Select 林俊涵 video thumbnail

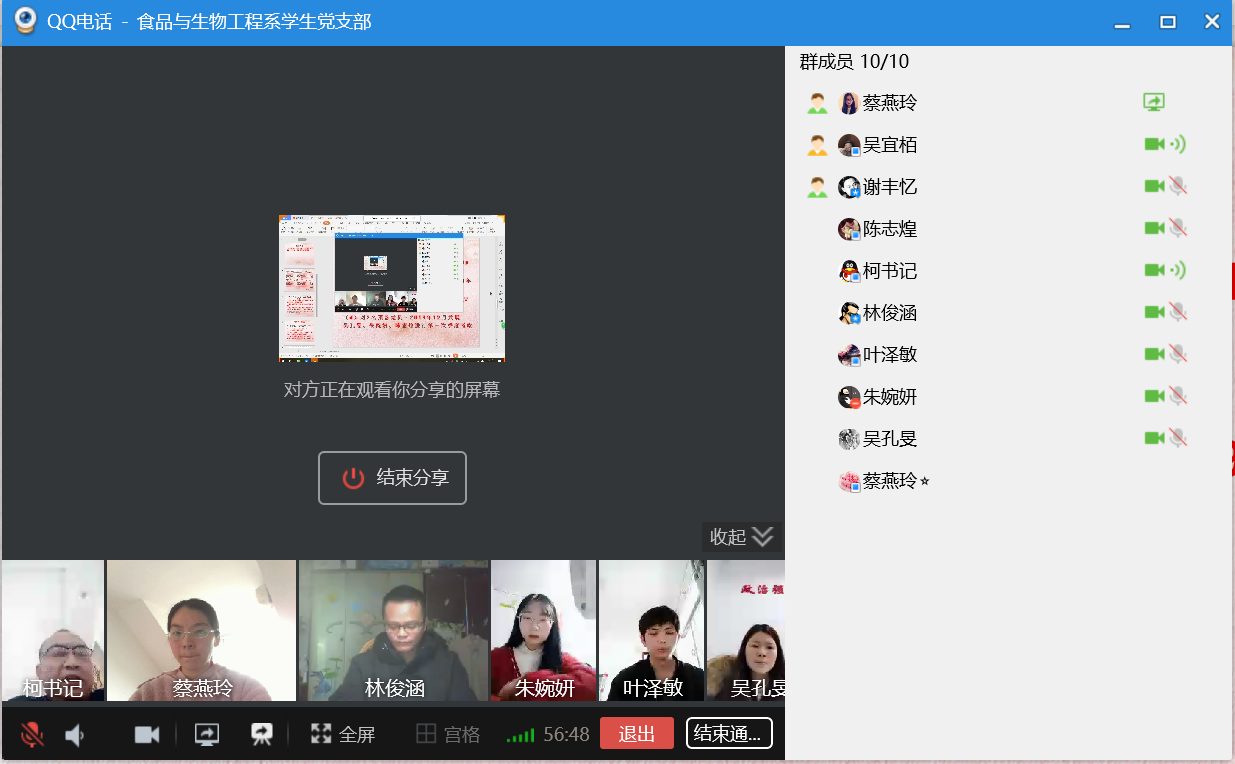pyautogui.click(x=394, y=631)
